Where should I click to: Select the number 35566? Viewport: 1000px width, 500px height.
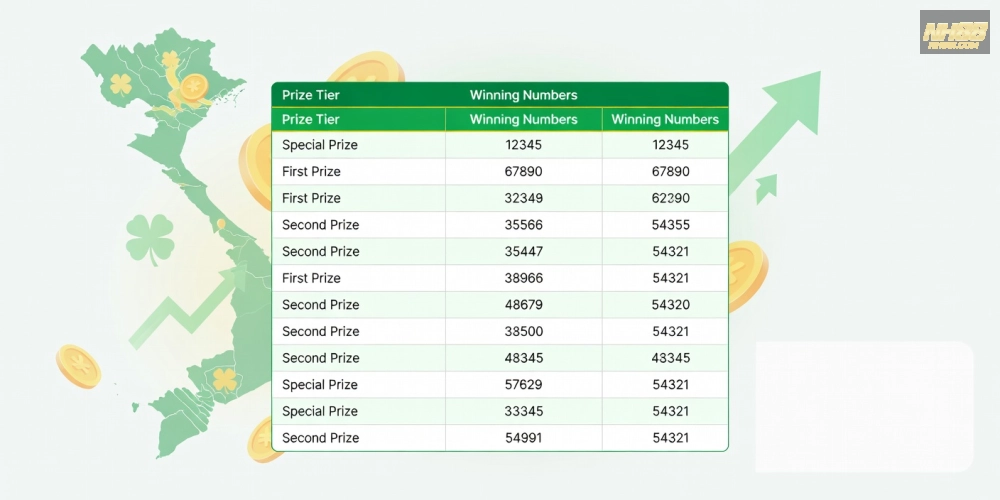(x=524, y=225)
